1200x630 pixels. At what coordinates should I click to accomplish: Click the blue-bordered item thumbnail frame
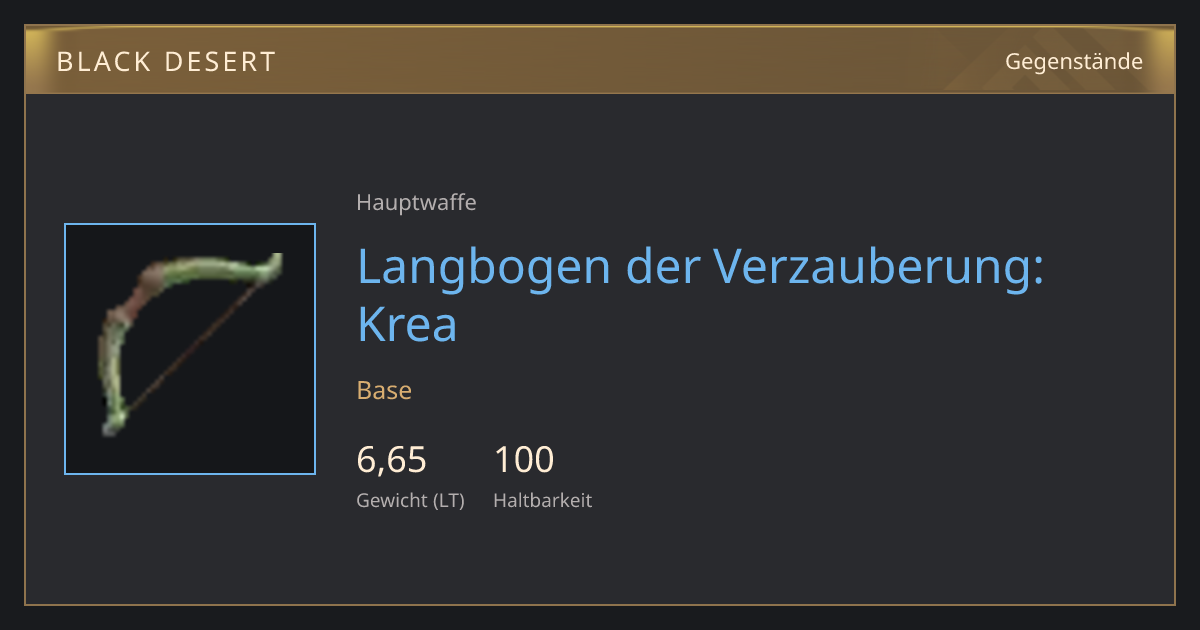[x=190, y=349]
